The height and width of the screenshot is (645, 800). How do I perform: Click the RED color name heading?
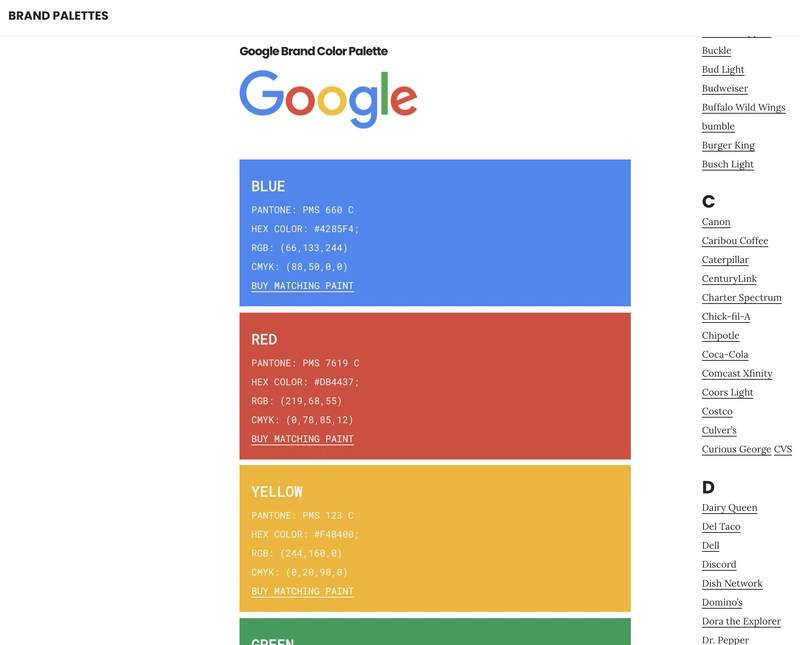[264, 339]
